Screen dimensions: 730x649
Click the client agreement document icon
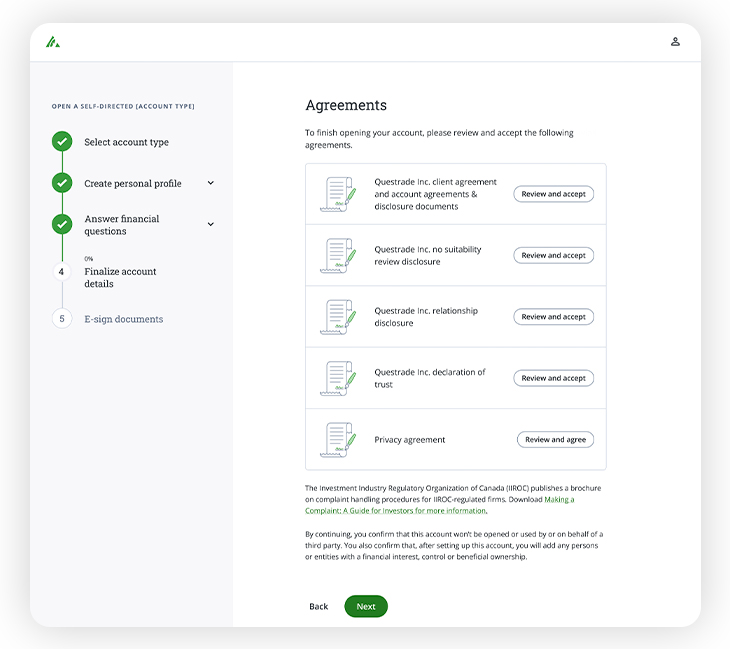[338, 194]
